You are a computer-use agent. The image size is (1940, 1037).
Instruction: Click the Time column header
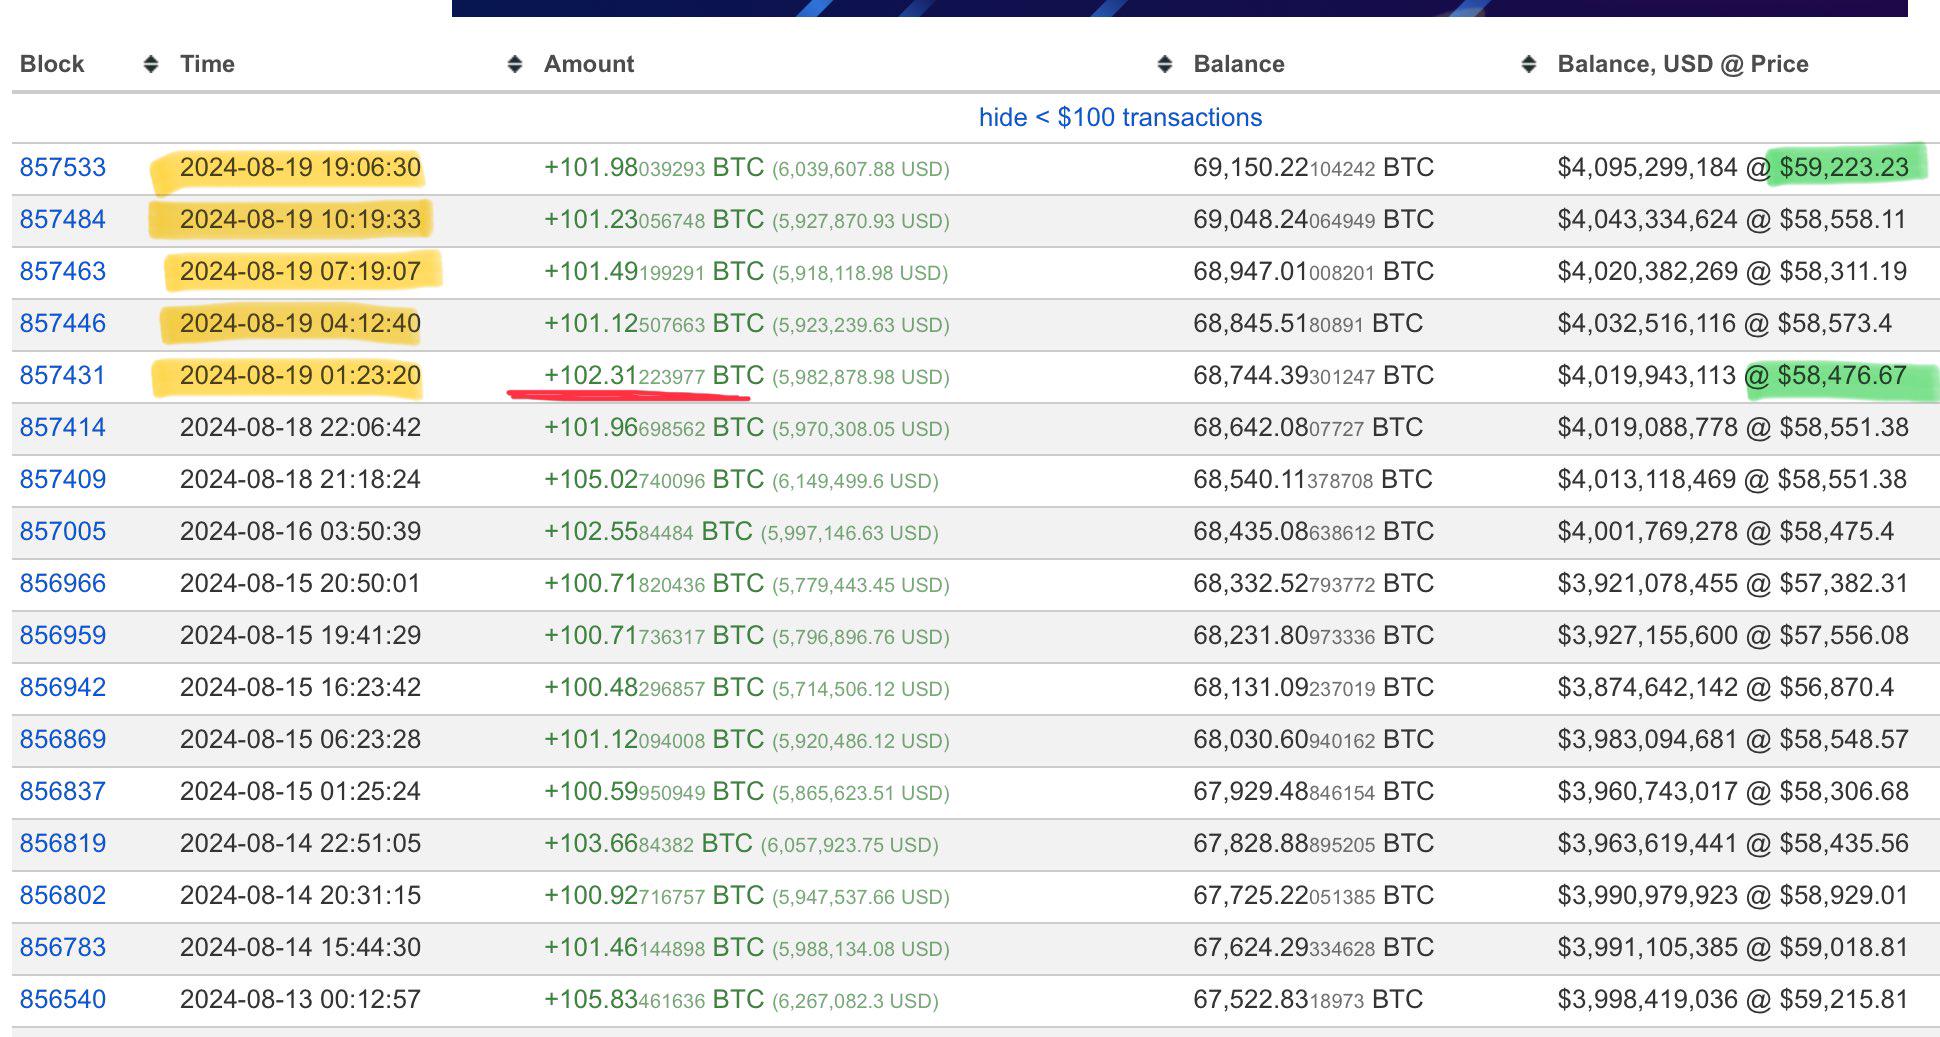tap(207, 64)
